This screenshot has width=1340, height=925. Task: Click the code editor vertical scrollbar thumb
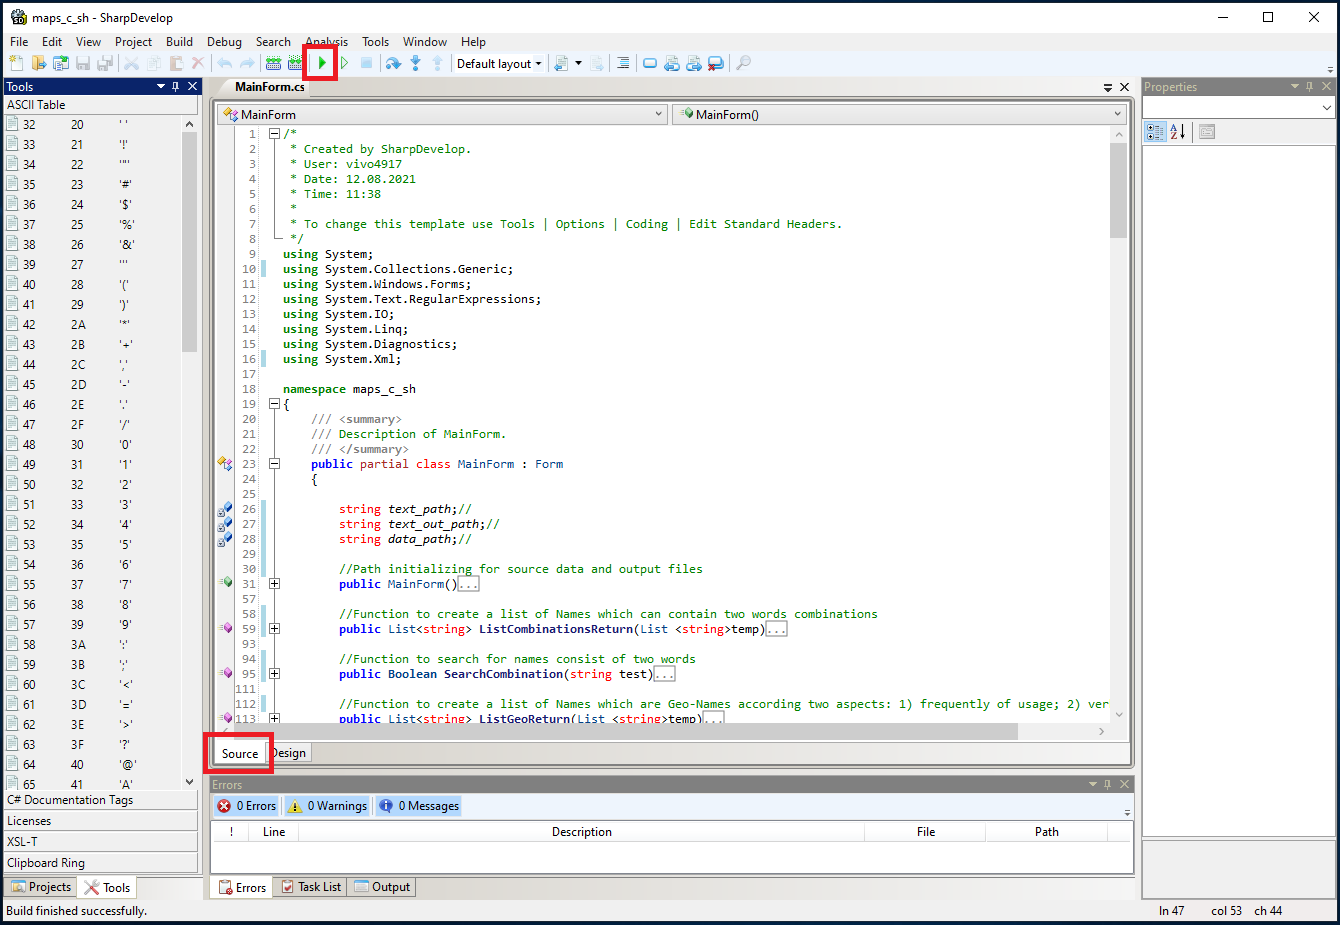[x=1118, y=189]
